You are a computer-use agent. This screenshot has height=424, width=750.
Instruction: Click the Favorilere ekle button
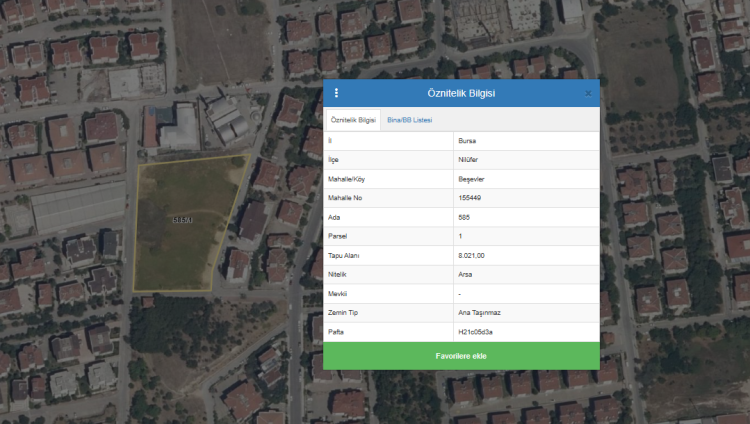coord(461,356)
